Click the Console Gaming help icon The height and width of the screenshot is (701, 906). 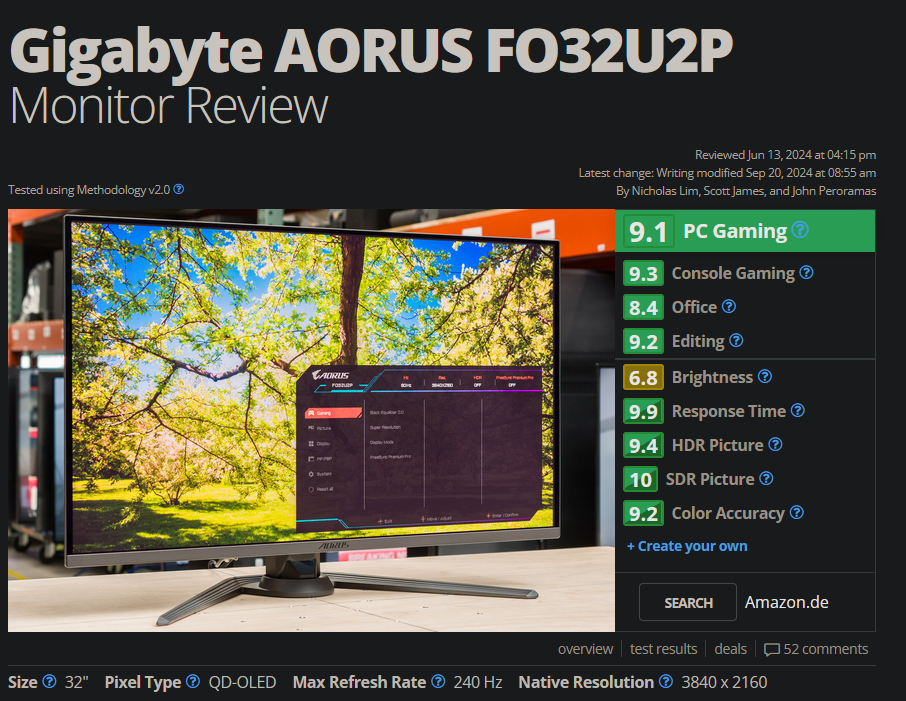click(807, 272)
